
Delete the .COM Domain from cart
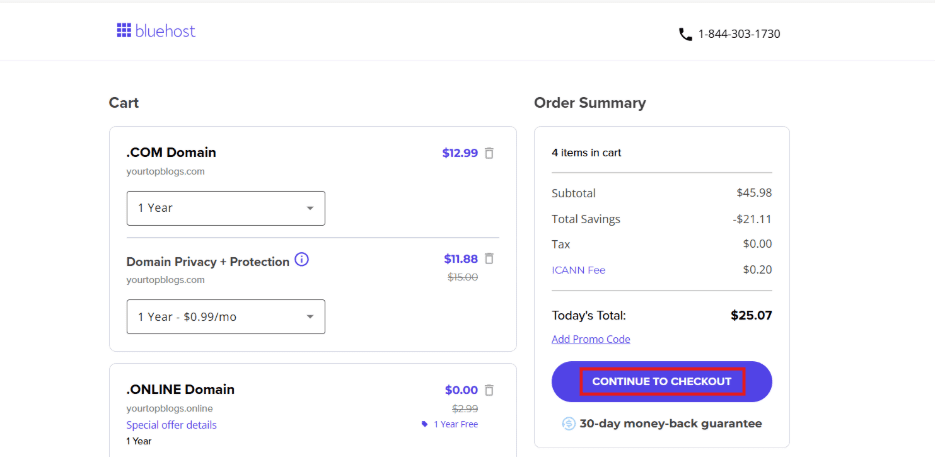489,153
